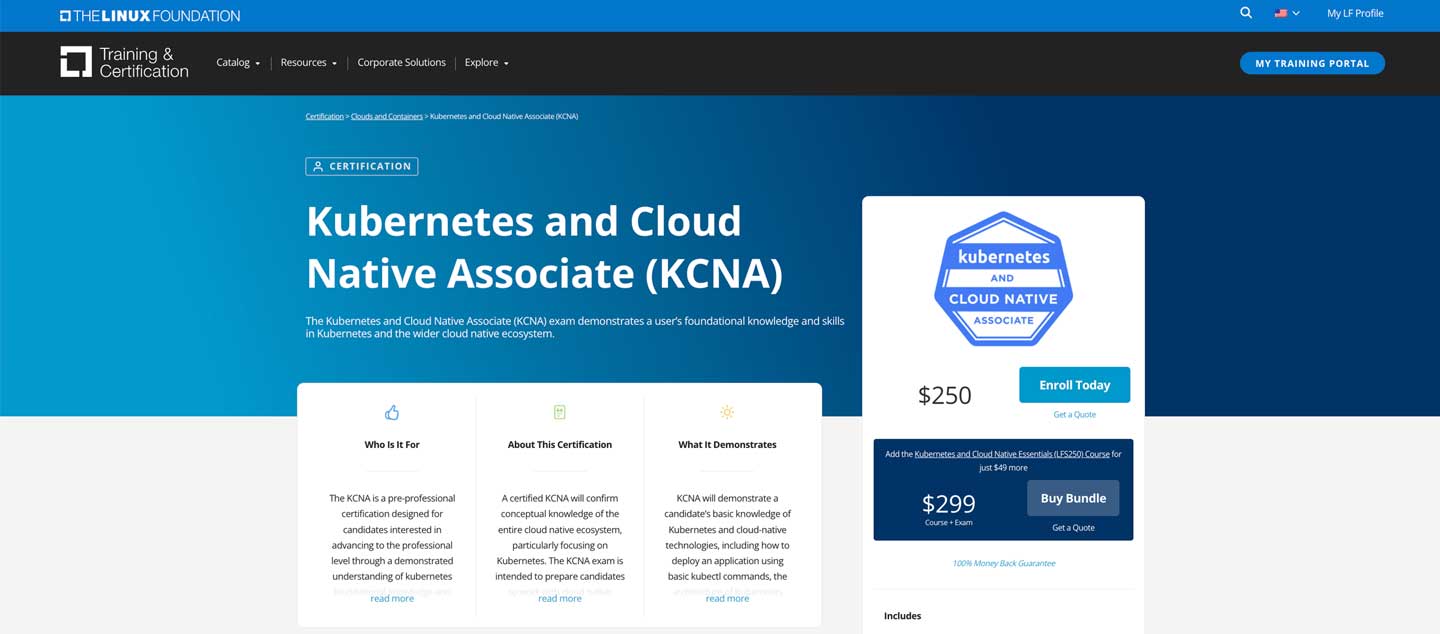Click the $250 price text
This screenshot has width=1440, height=634.
point(944,395)
